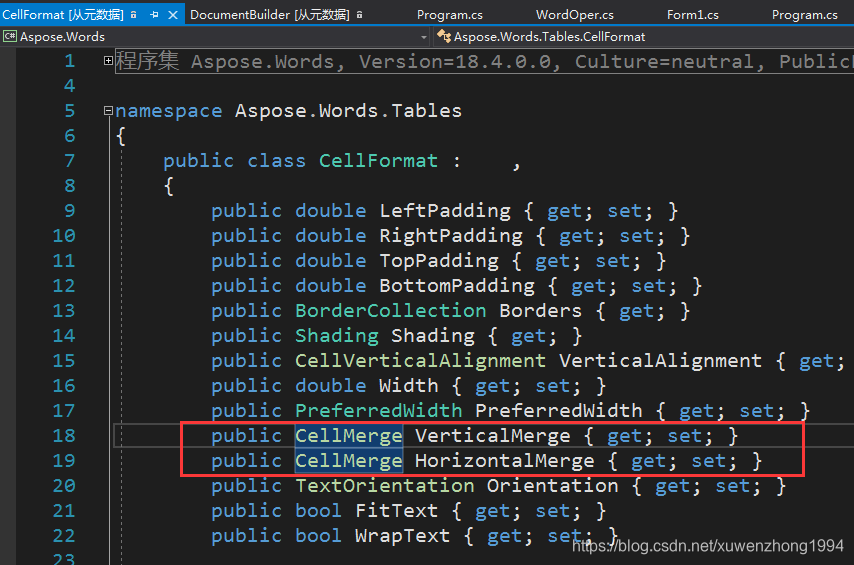Screen dimensions: 854x565
Task: Click the CellVerticalAlignment type name
Action: click(420, 361)
